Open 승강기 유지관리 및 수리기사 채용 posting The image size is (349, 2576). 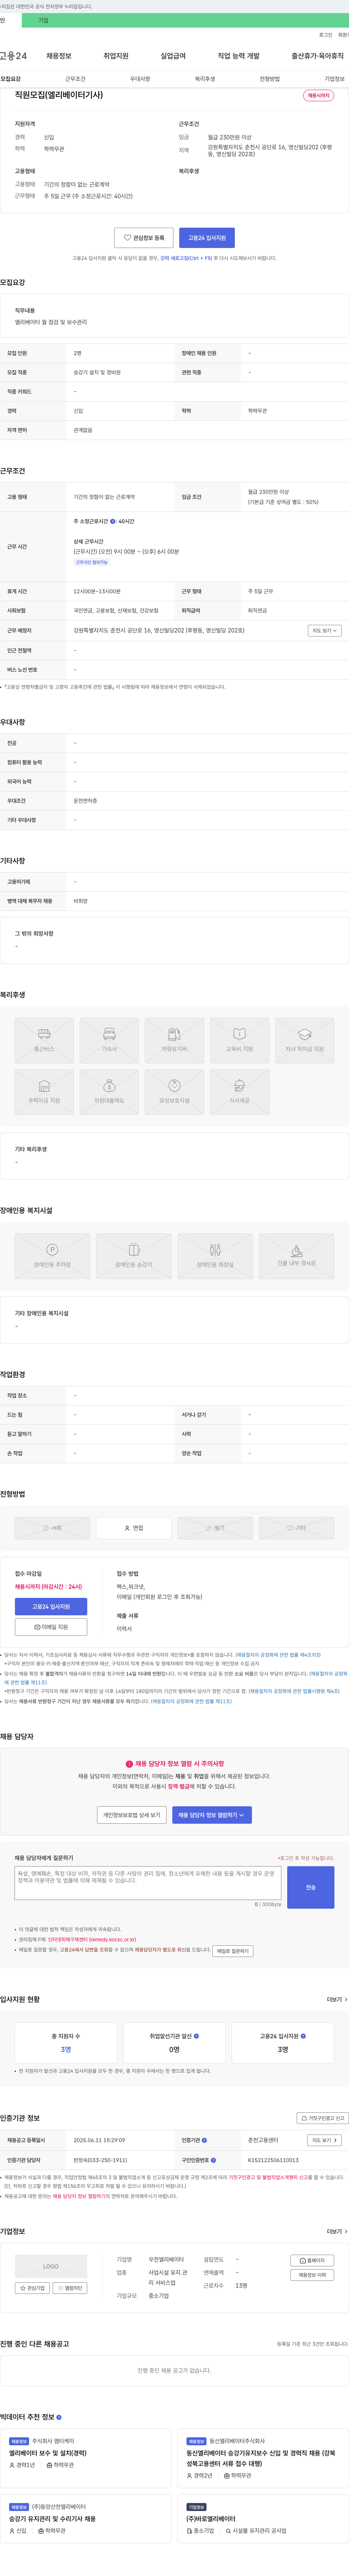pos(52,2519)
